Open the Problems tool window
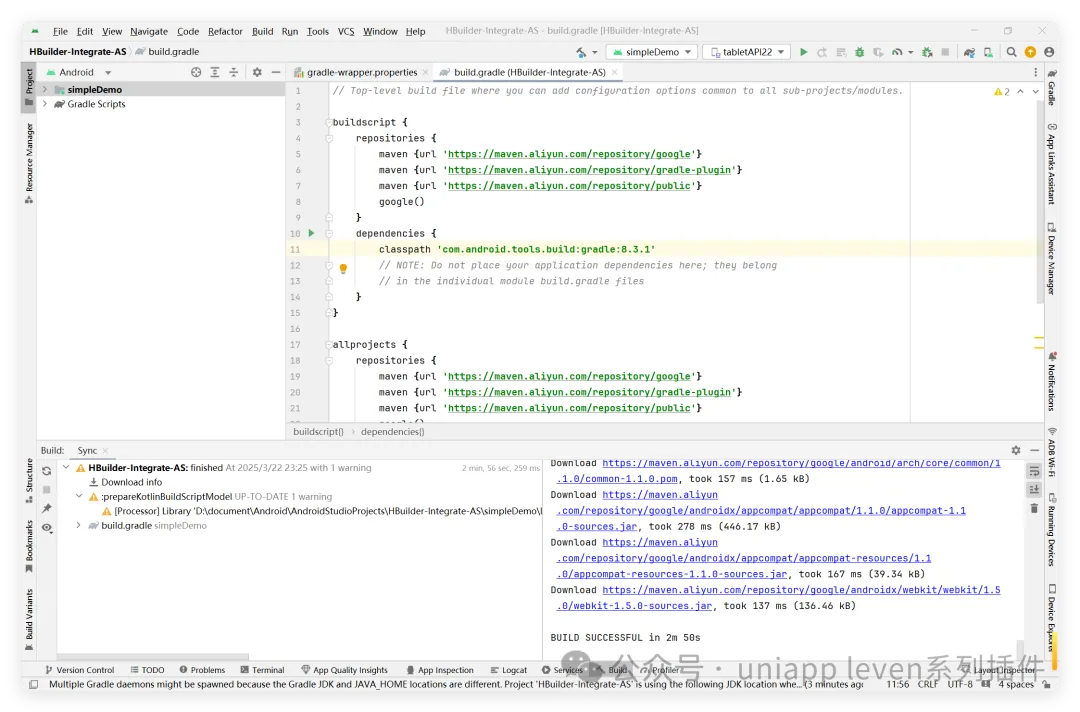 202,669
